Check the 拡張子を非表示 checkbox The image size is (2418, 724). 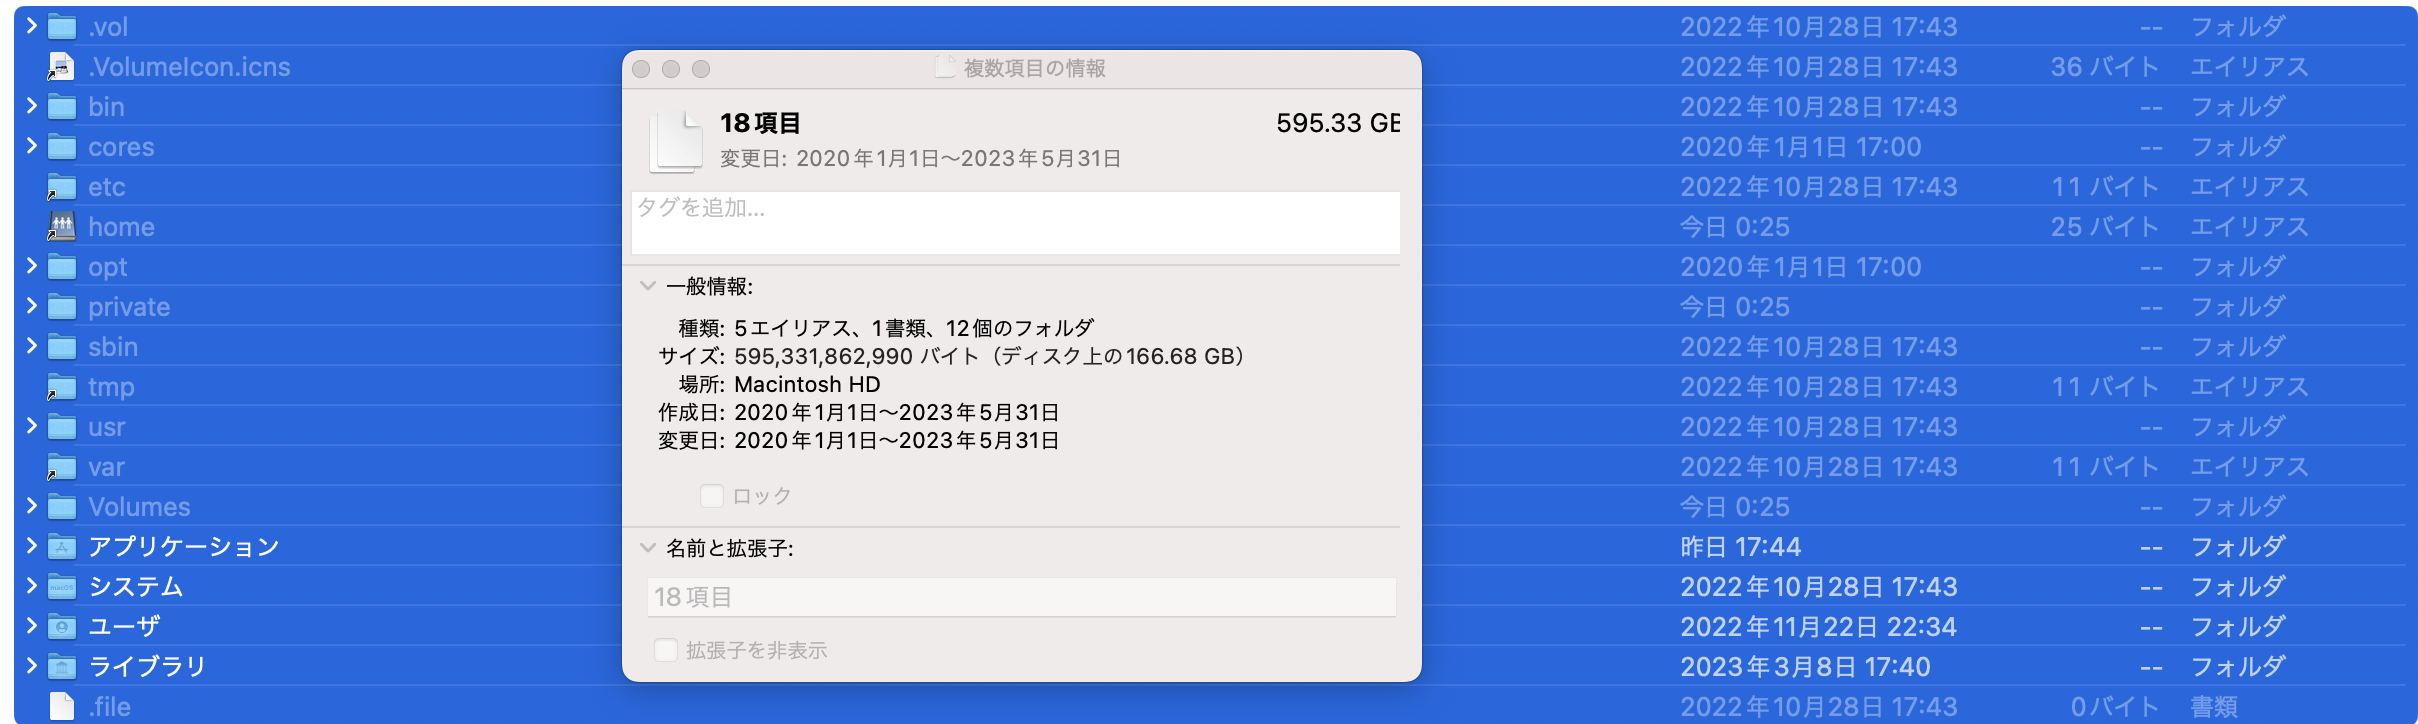[665, 650]
